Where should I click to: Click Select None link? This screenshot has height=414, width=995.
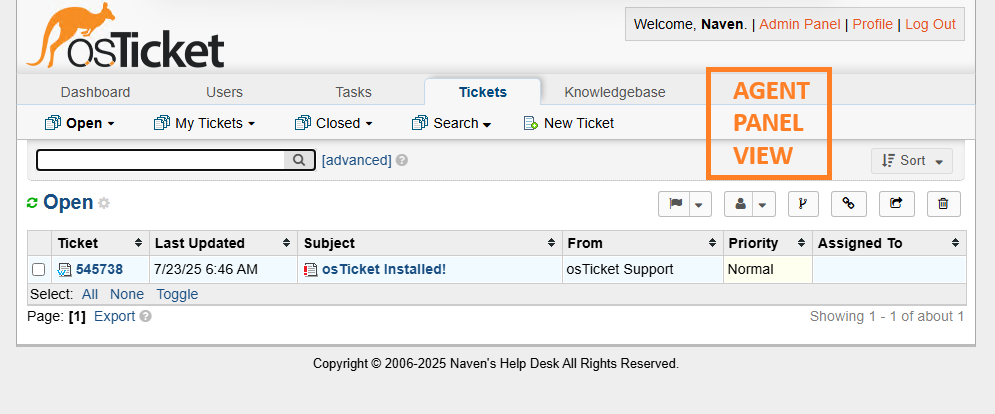(x=127, y=294)
